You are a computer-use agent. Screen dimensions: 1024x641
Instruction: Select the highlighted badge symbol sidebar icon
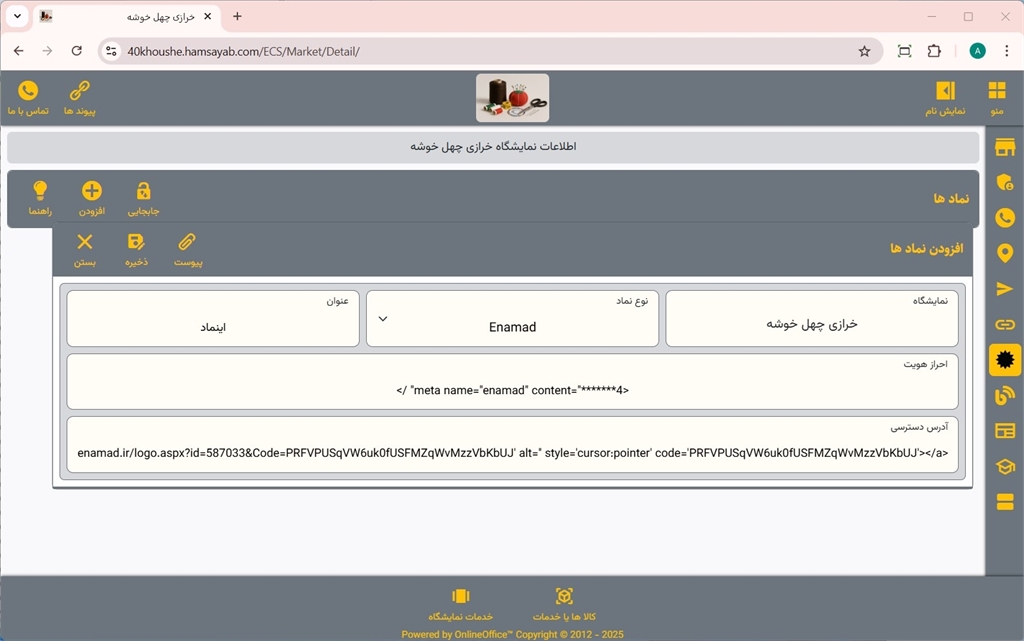(1005, 360)
